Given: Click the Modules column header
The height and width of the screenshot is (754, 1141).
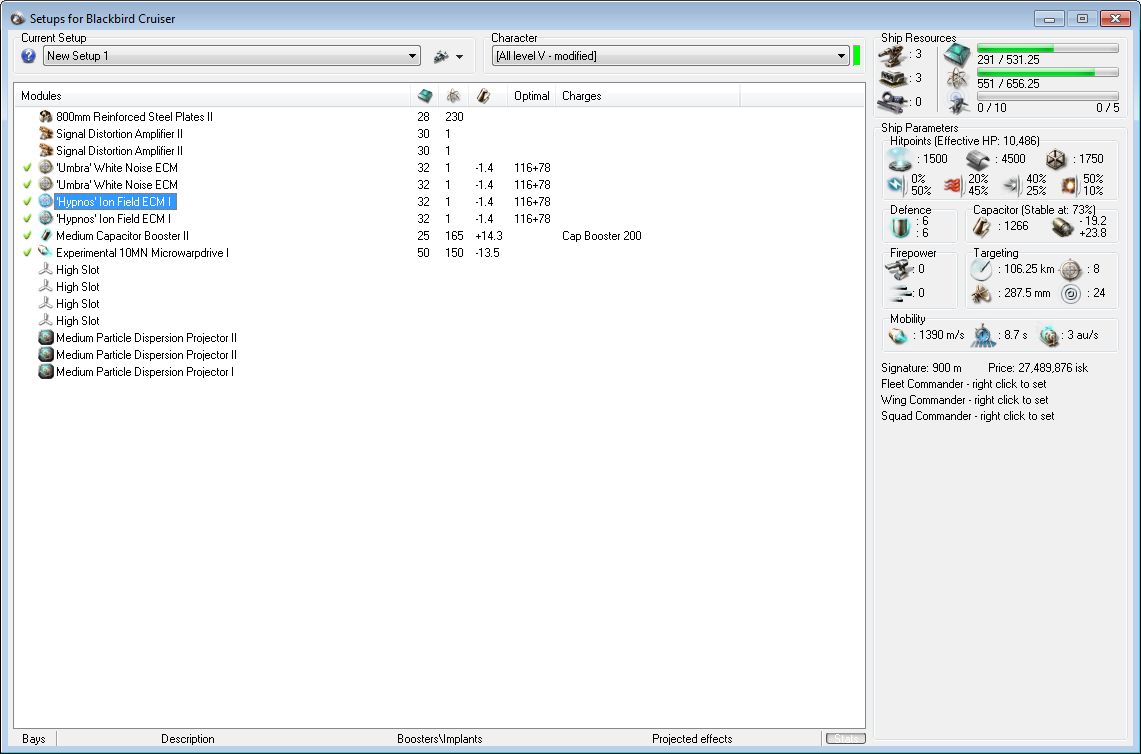Looking at the screenshot, I should click(41, 96).
